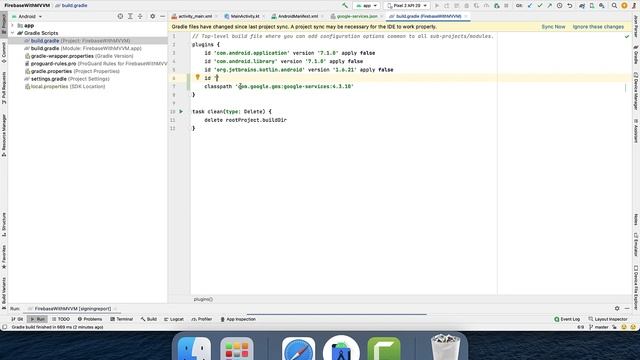Click the Git push arrow icon
Screen dimensions: 640x360
[x=549, y=6]
